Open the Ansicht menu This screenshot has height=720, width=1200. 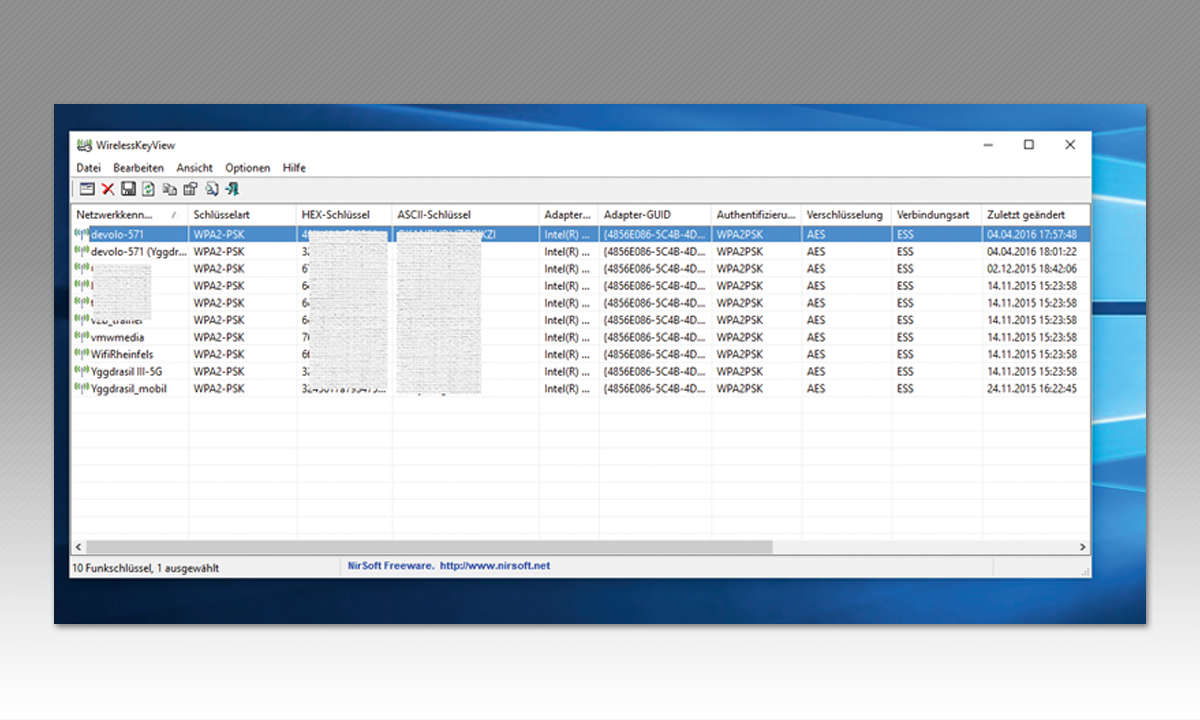(195, 168)
